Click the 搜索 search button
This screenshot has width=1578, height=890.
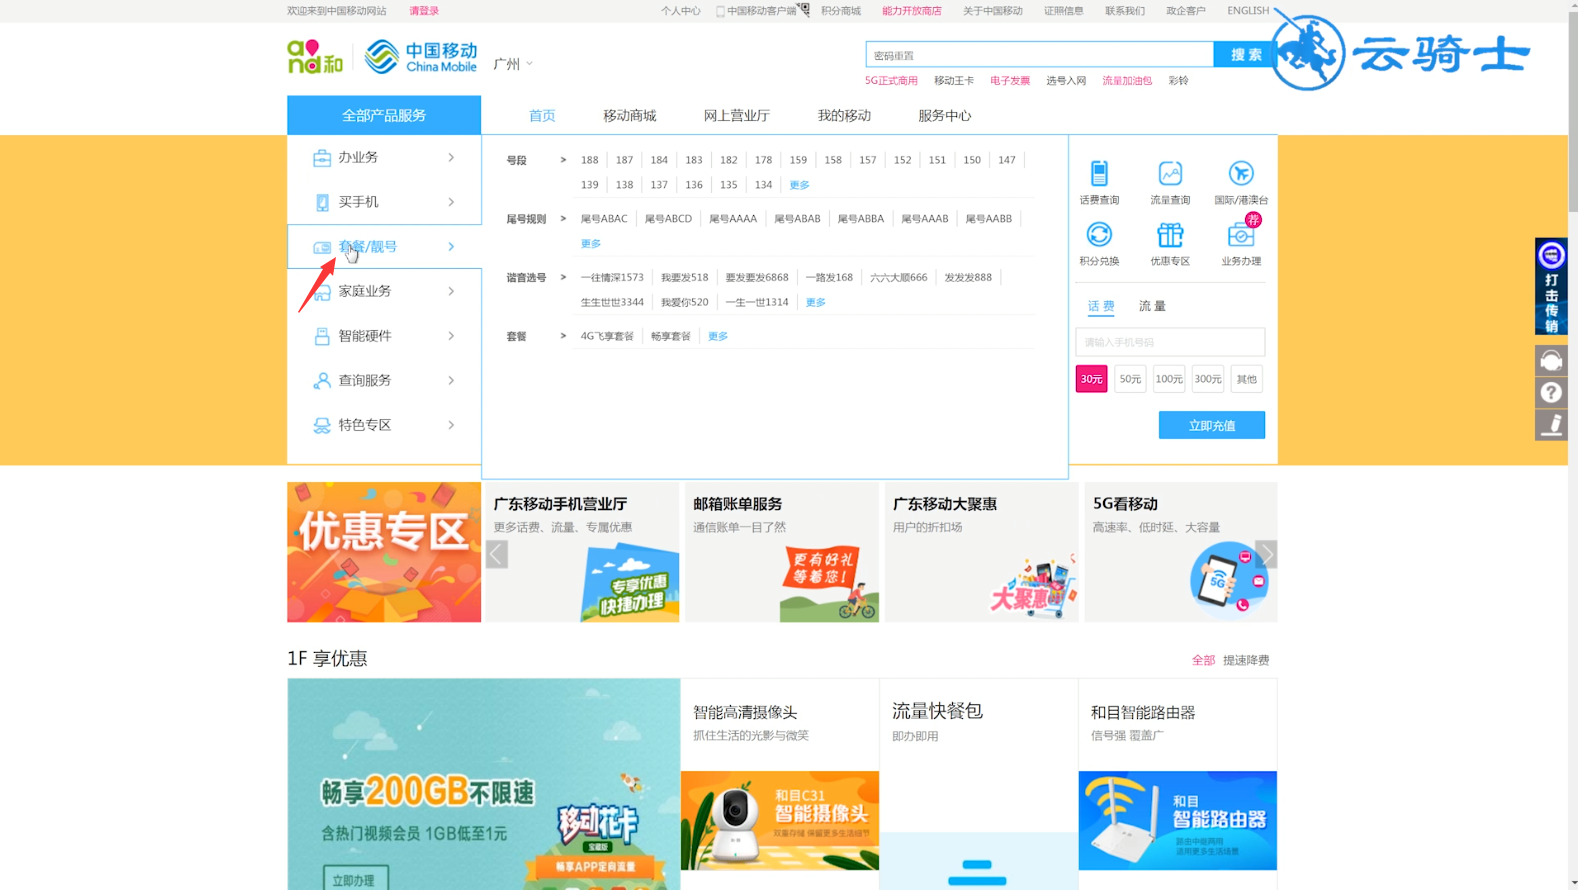[1246, 55]
